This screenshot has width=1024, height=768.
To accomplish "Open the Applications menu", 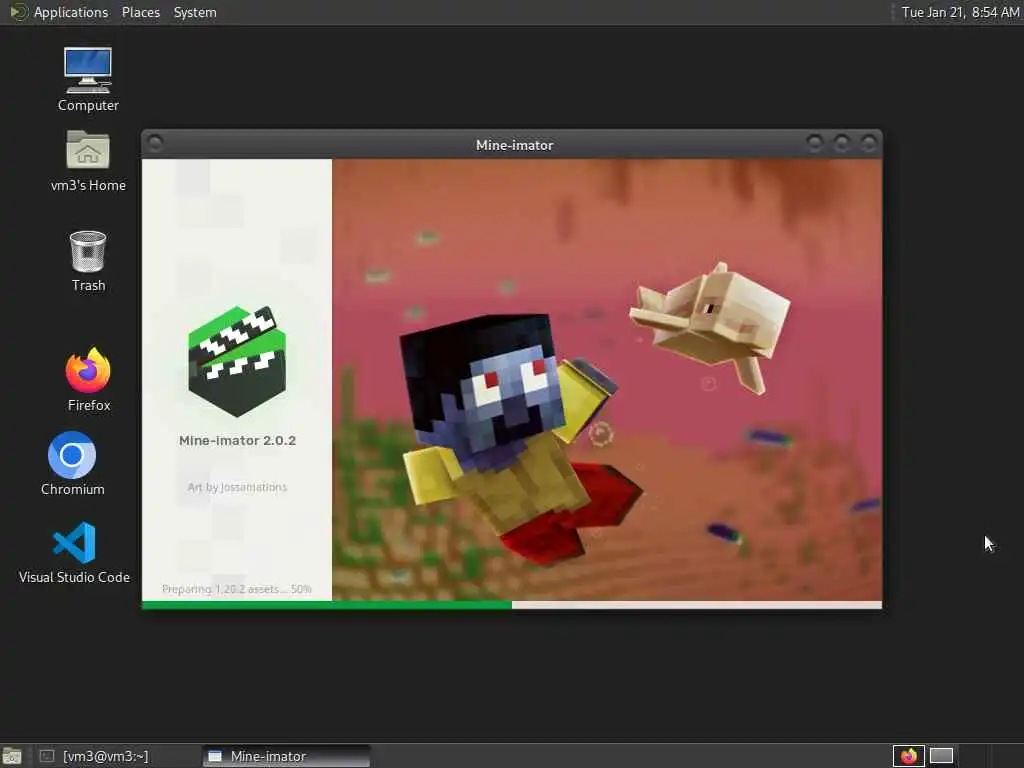I will coord(71,12).
